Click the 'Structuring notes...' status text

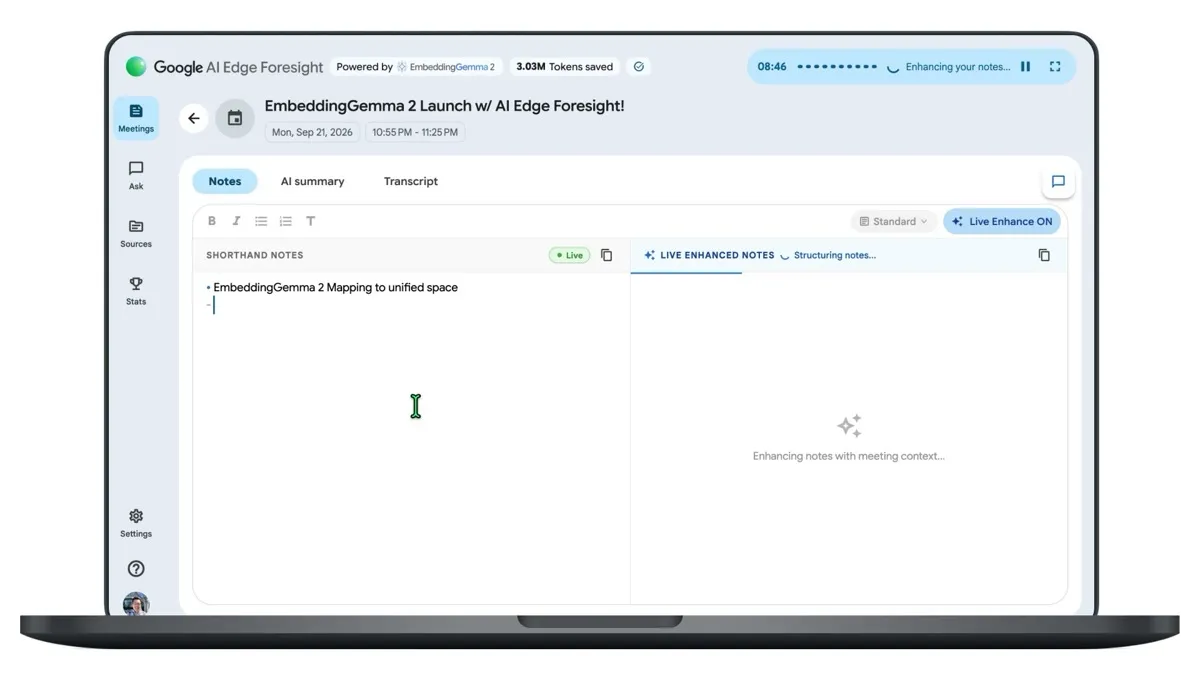tap(834, 255)
